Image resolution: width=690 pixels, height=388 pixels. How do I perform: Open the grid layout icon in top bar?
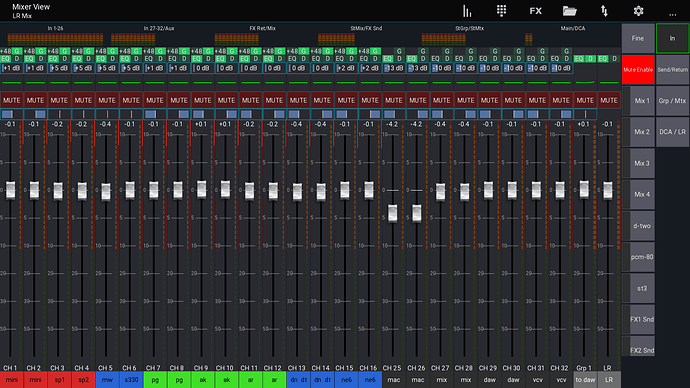point(501,11)
